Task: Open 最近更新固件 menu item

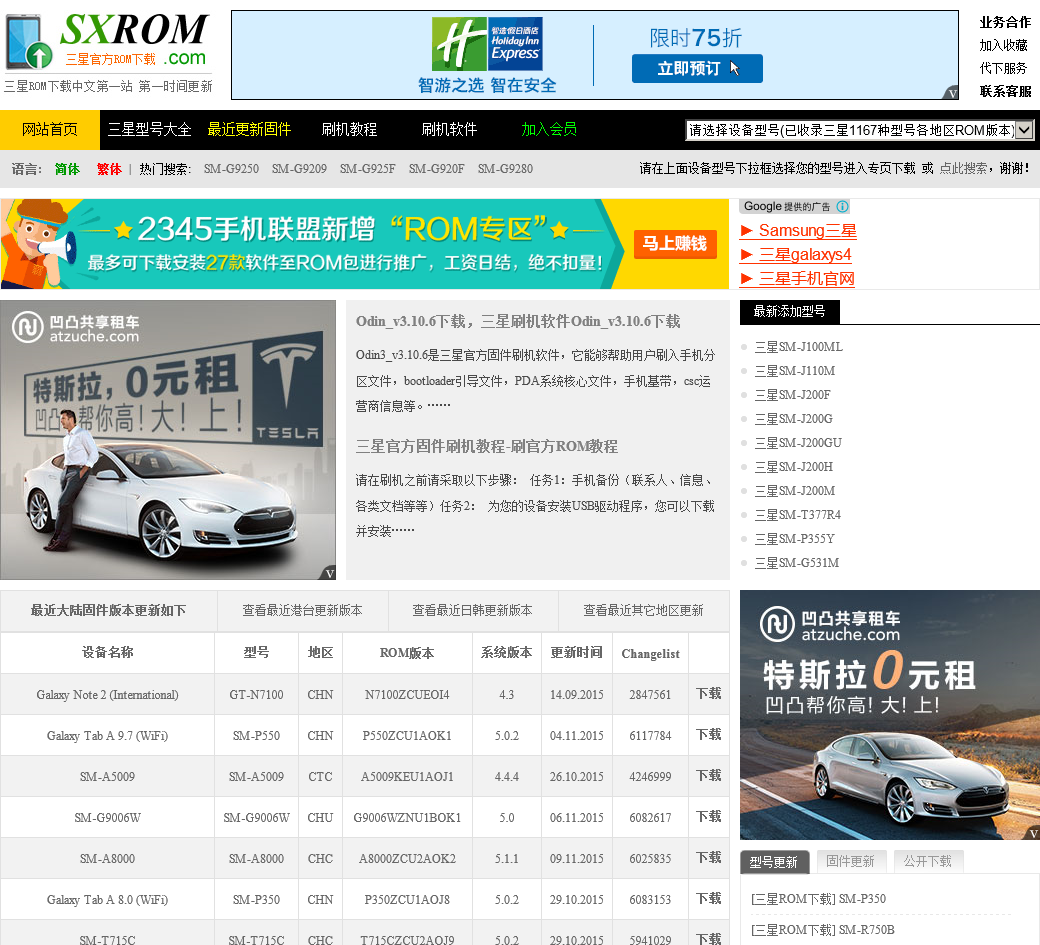Action: (x=249, y=129)
